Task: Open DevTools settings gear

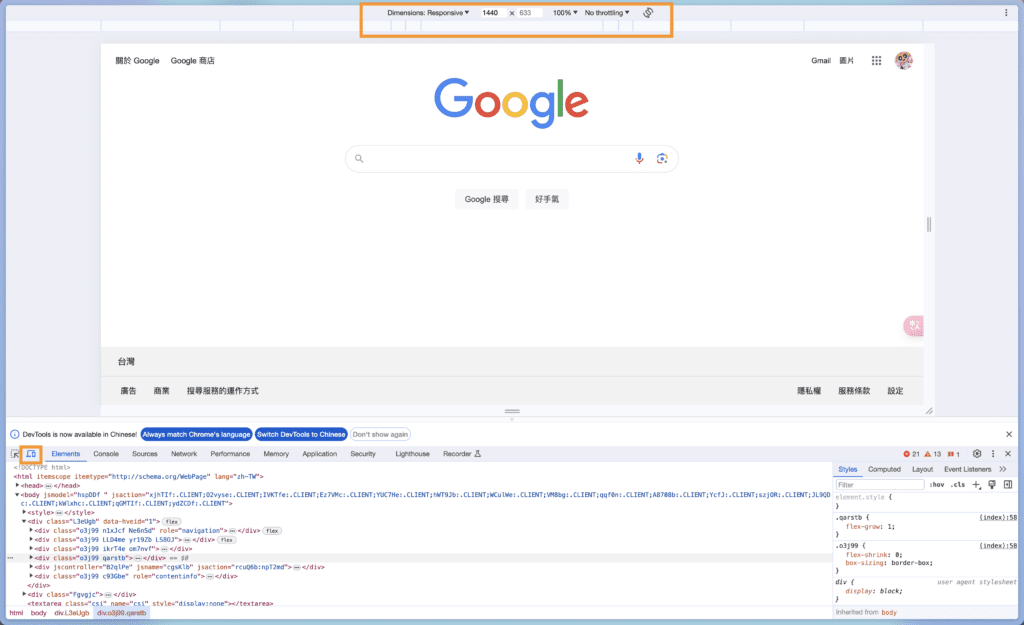Action: click(x=977, y=453)
